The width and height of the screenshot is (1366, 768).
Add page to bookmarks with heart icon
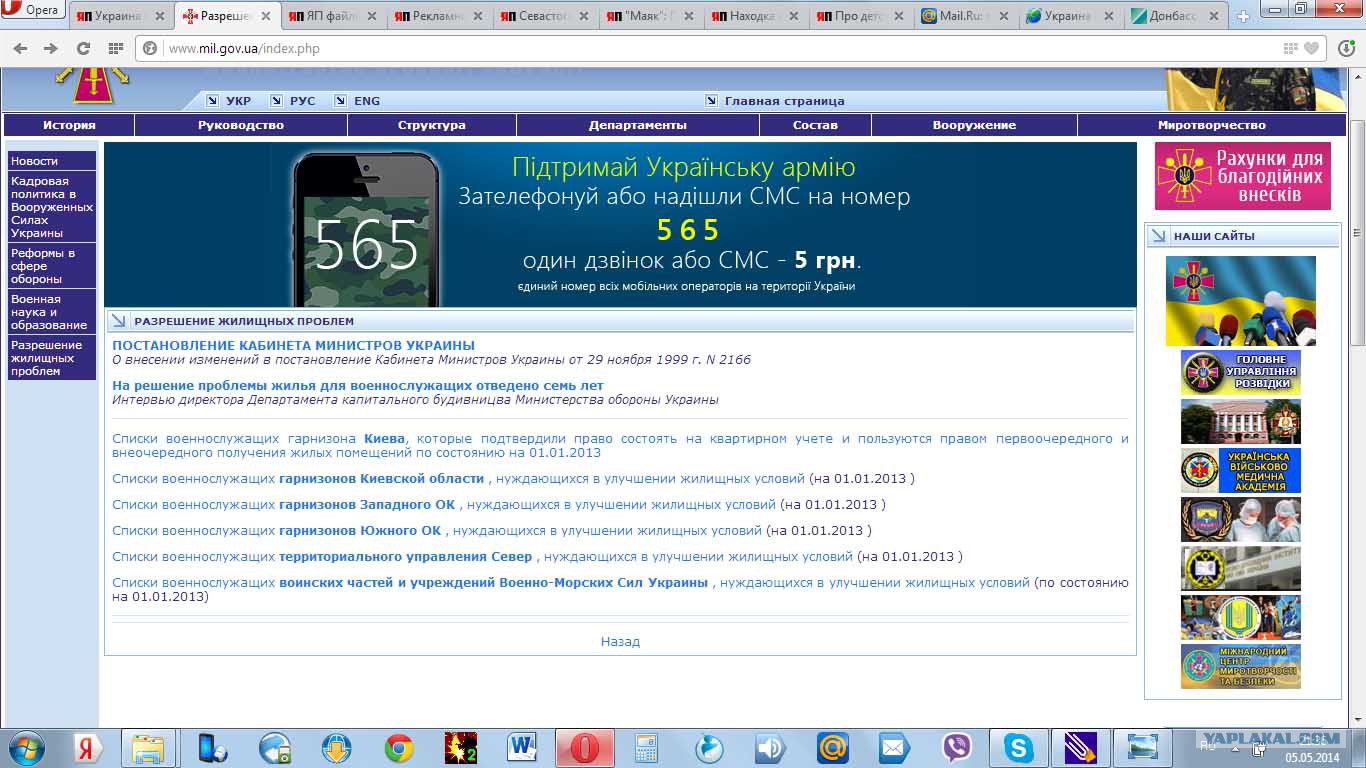pyautogui.click(x=1311, y=48)
